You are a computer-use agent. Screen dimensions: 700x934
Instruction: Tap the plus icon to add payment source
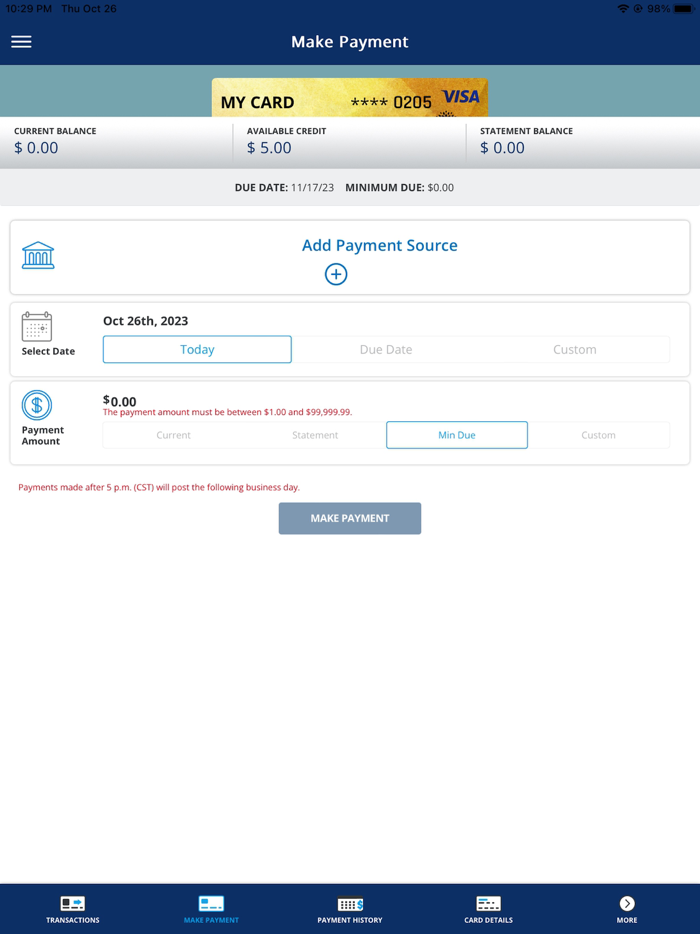click(336, 274)
